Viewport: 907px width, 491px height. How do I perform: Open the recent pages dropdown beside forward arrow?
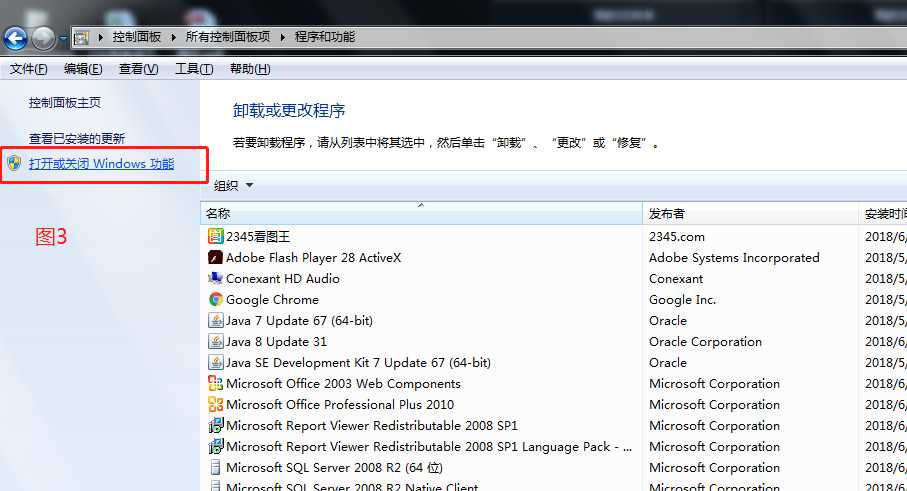(x=63, y=39)
